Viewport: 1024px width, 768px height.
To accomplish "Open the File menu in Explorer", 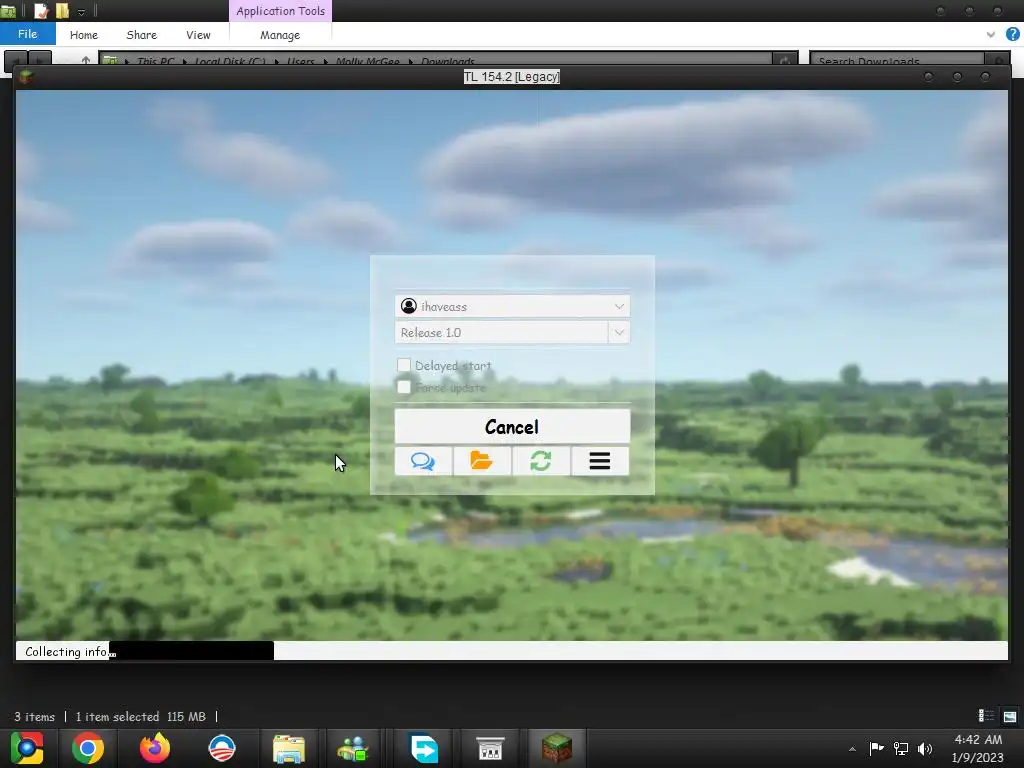I will click(27, 34).
